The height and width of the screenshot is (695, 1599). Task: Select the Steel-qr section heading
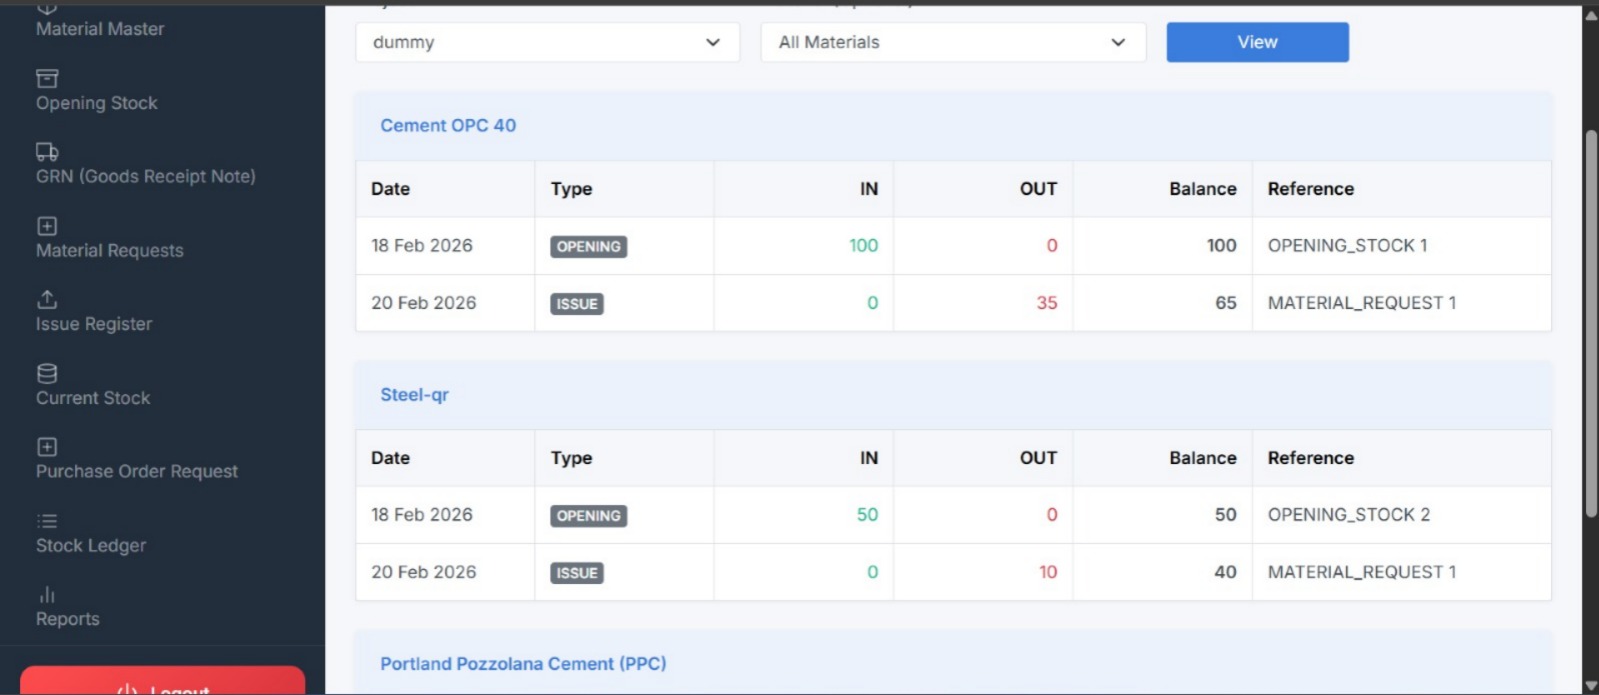(x=414, y=395)
